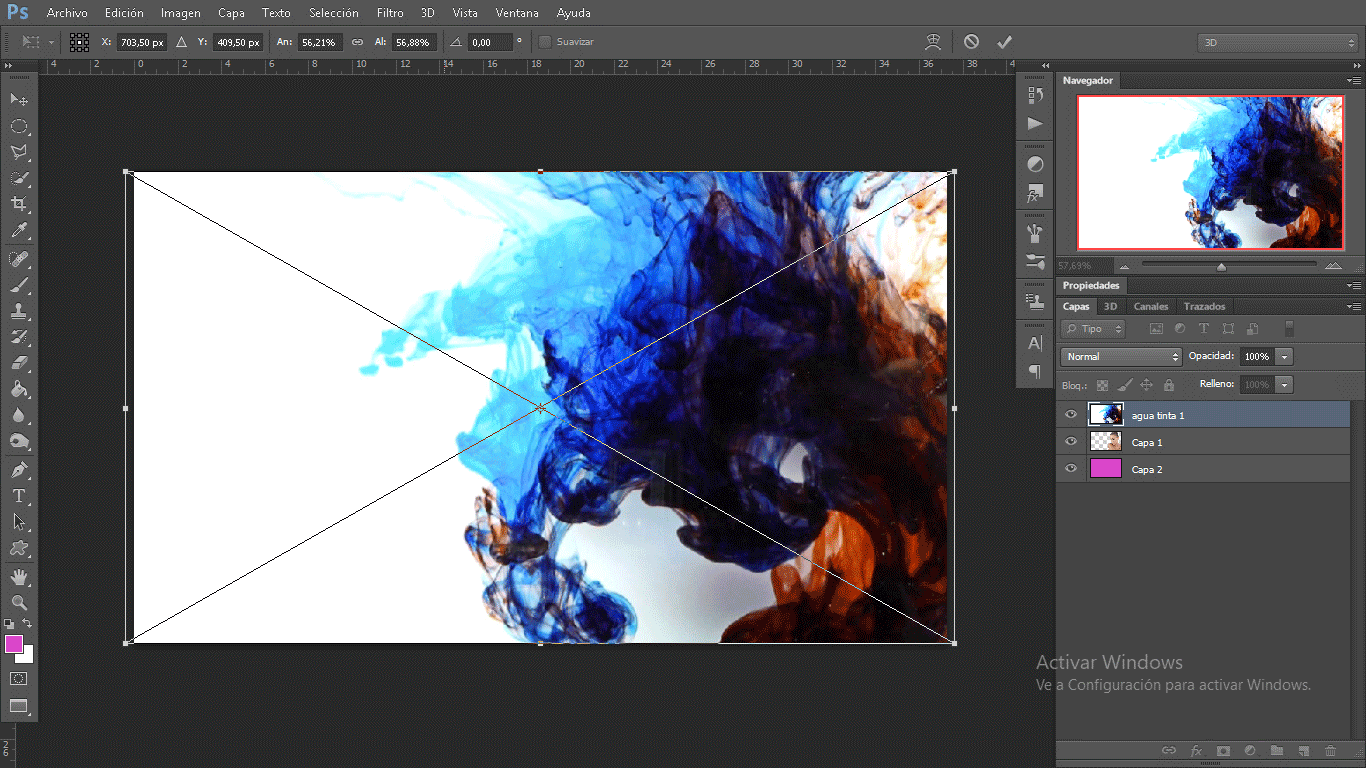The height and width of the screenshot is (768, 1366).
Task: Select the Quick Selection tool
Action: click(x=19, y=178)
